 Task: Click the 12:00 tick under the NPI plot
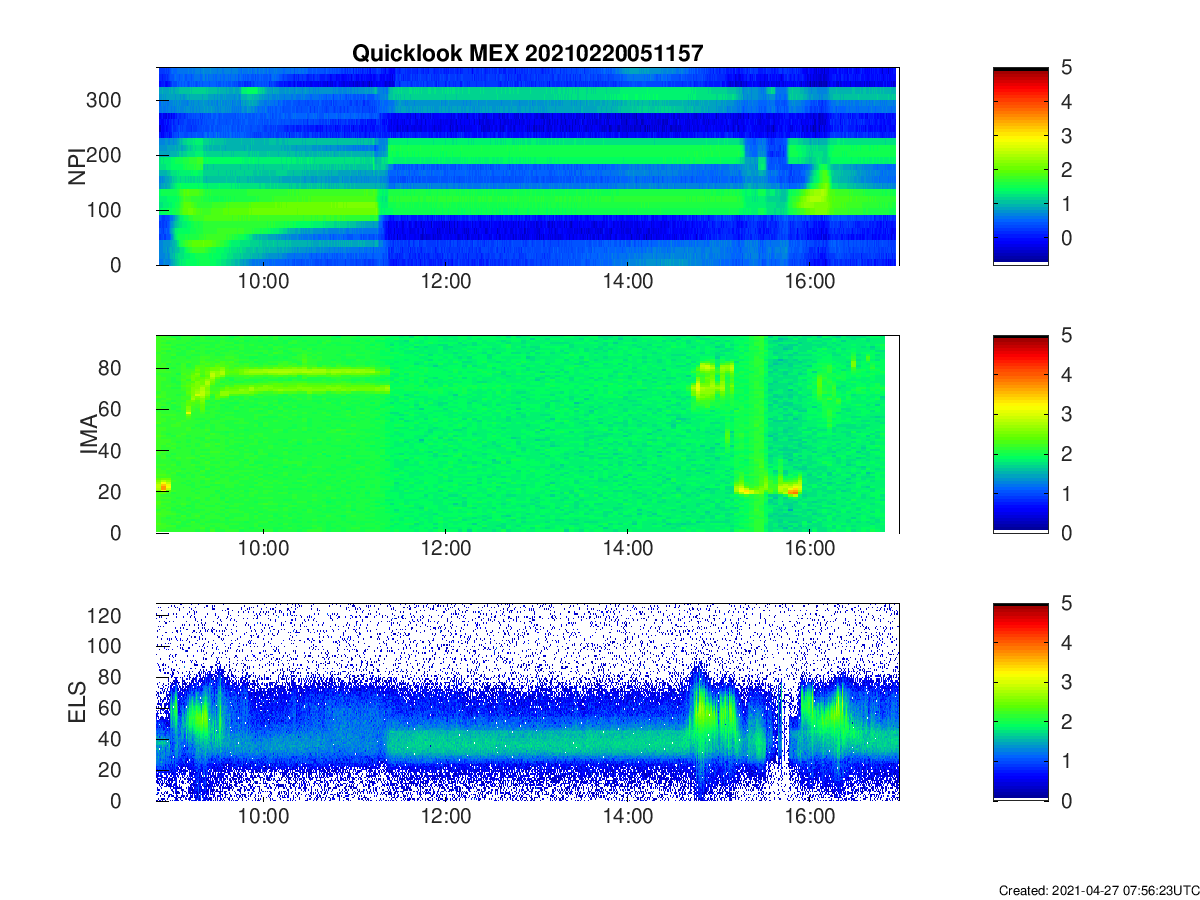tap(446, 282)
